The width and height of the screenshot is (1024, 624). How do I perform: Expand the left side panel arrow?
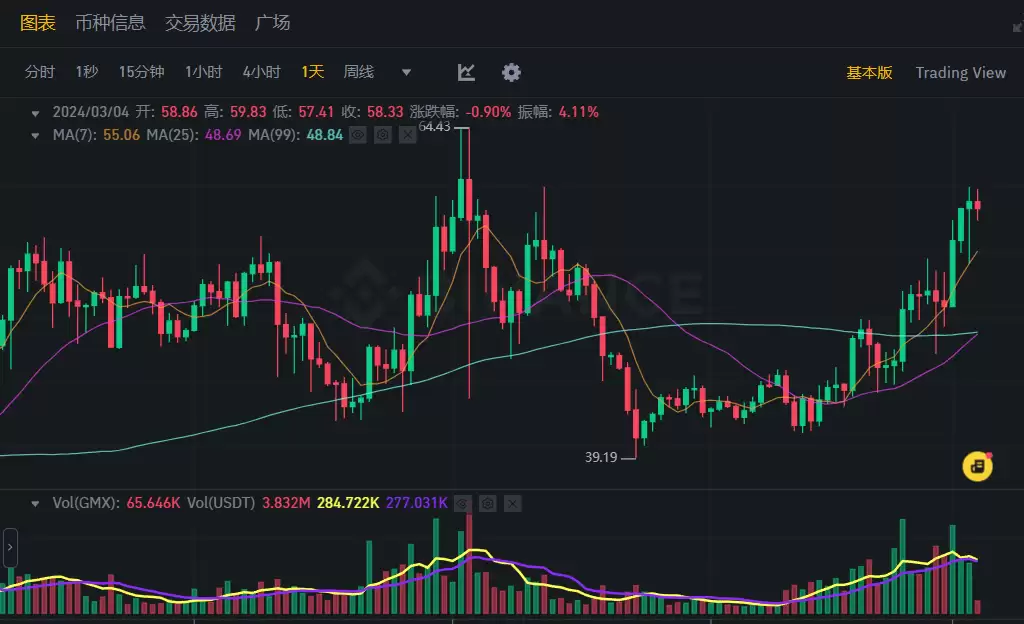pos(10,548)
